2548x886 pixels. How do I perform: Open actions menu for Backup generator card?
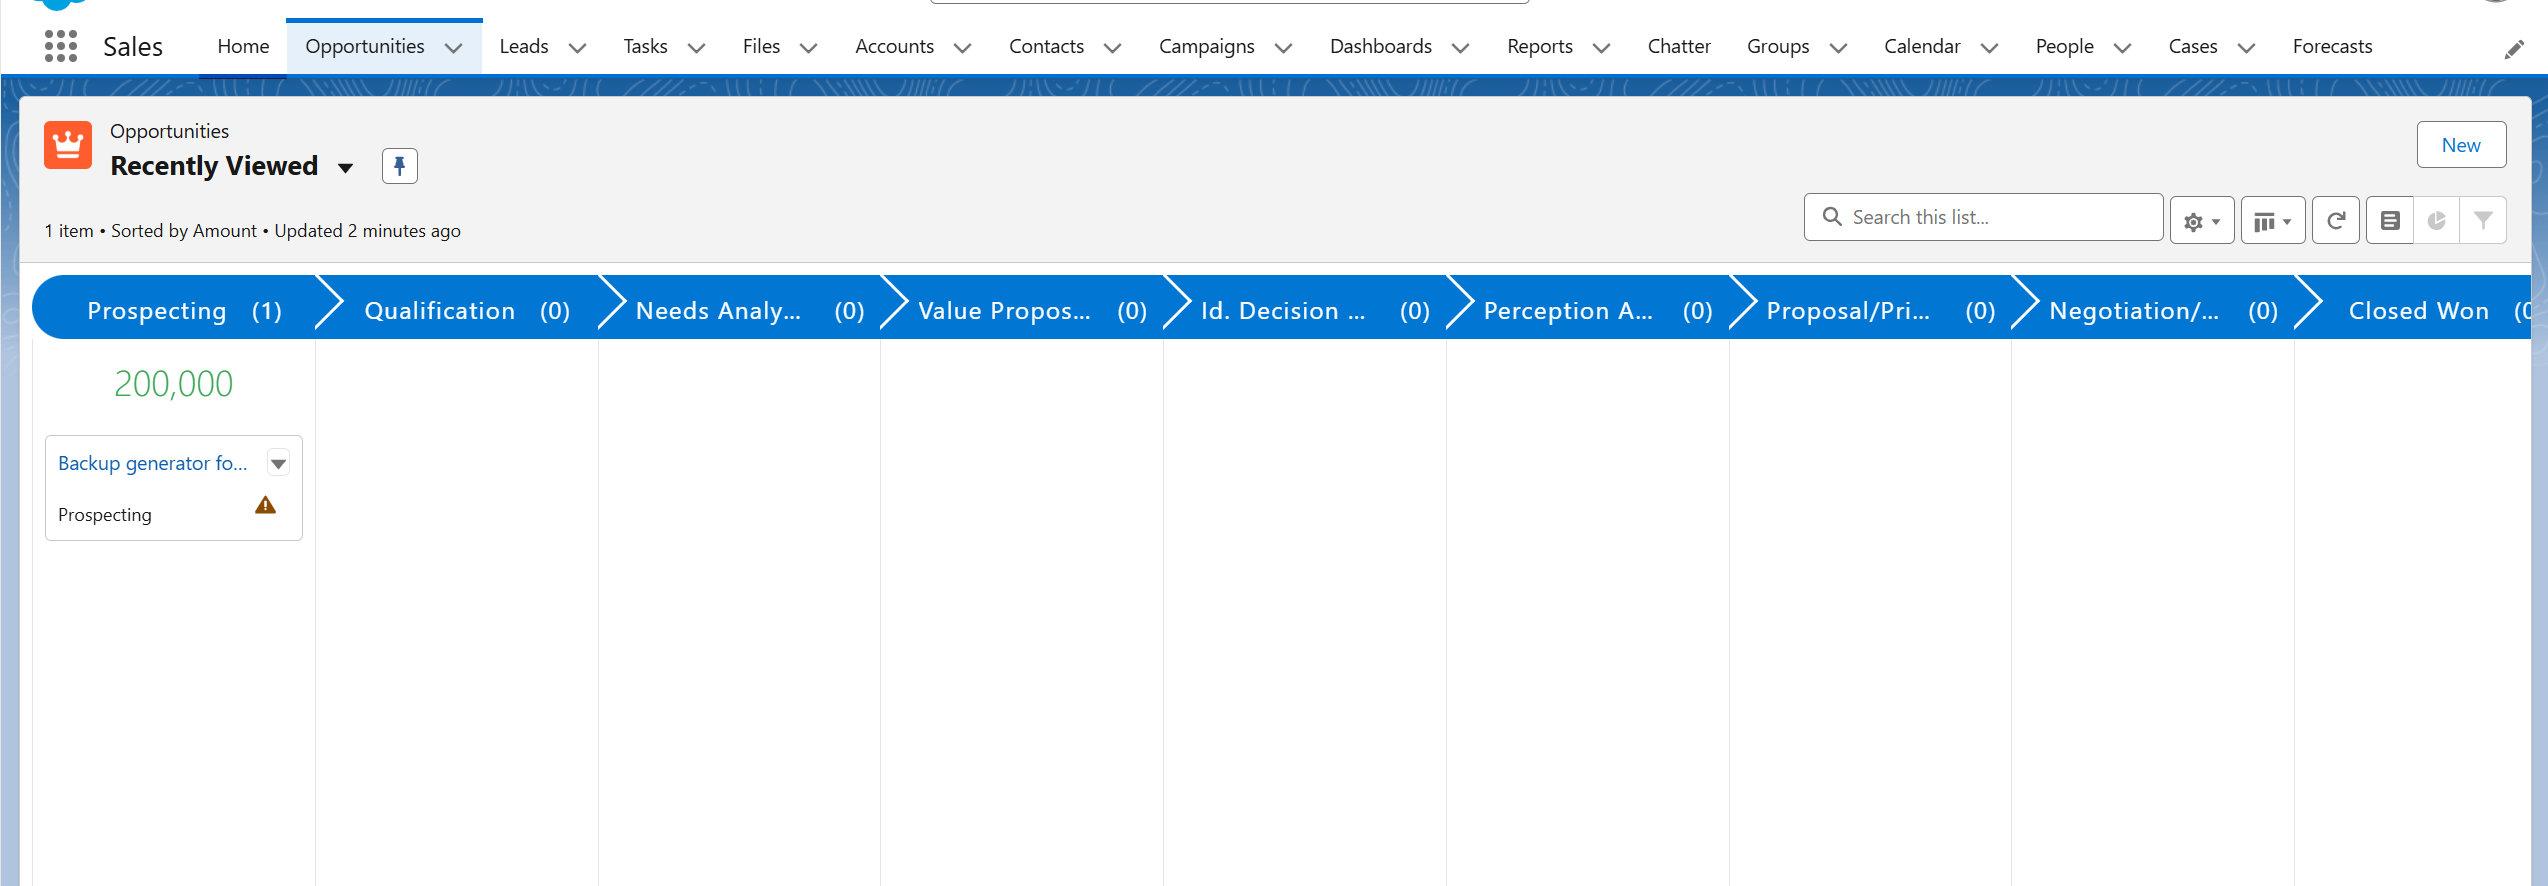[279, 463]
